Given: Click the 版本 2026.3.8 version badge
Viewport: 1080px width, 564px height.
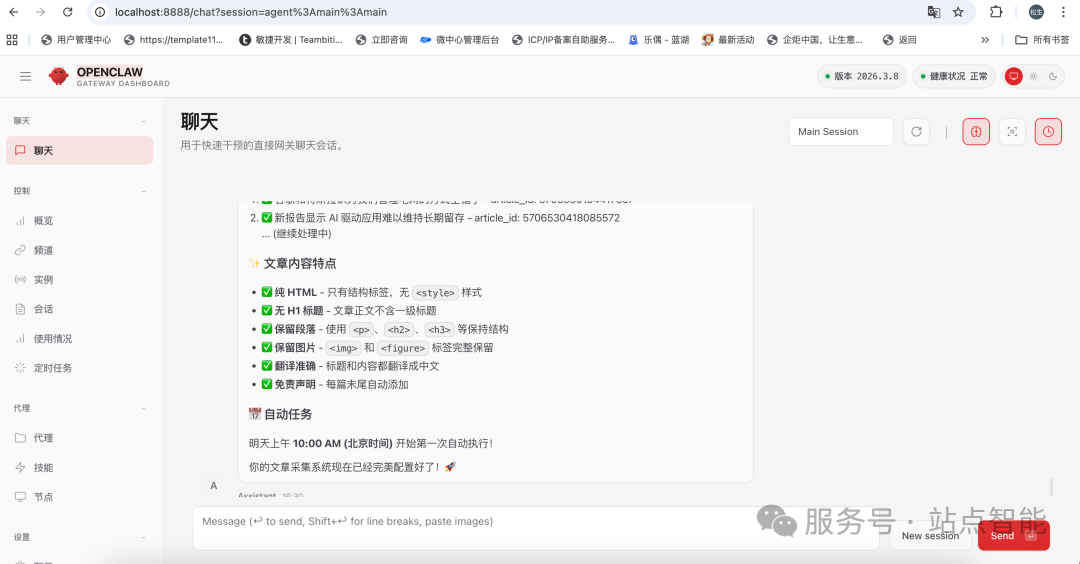Looking at the screenshot, I should [x=862, y=76].
